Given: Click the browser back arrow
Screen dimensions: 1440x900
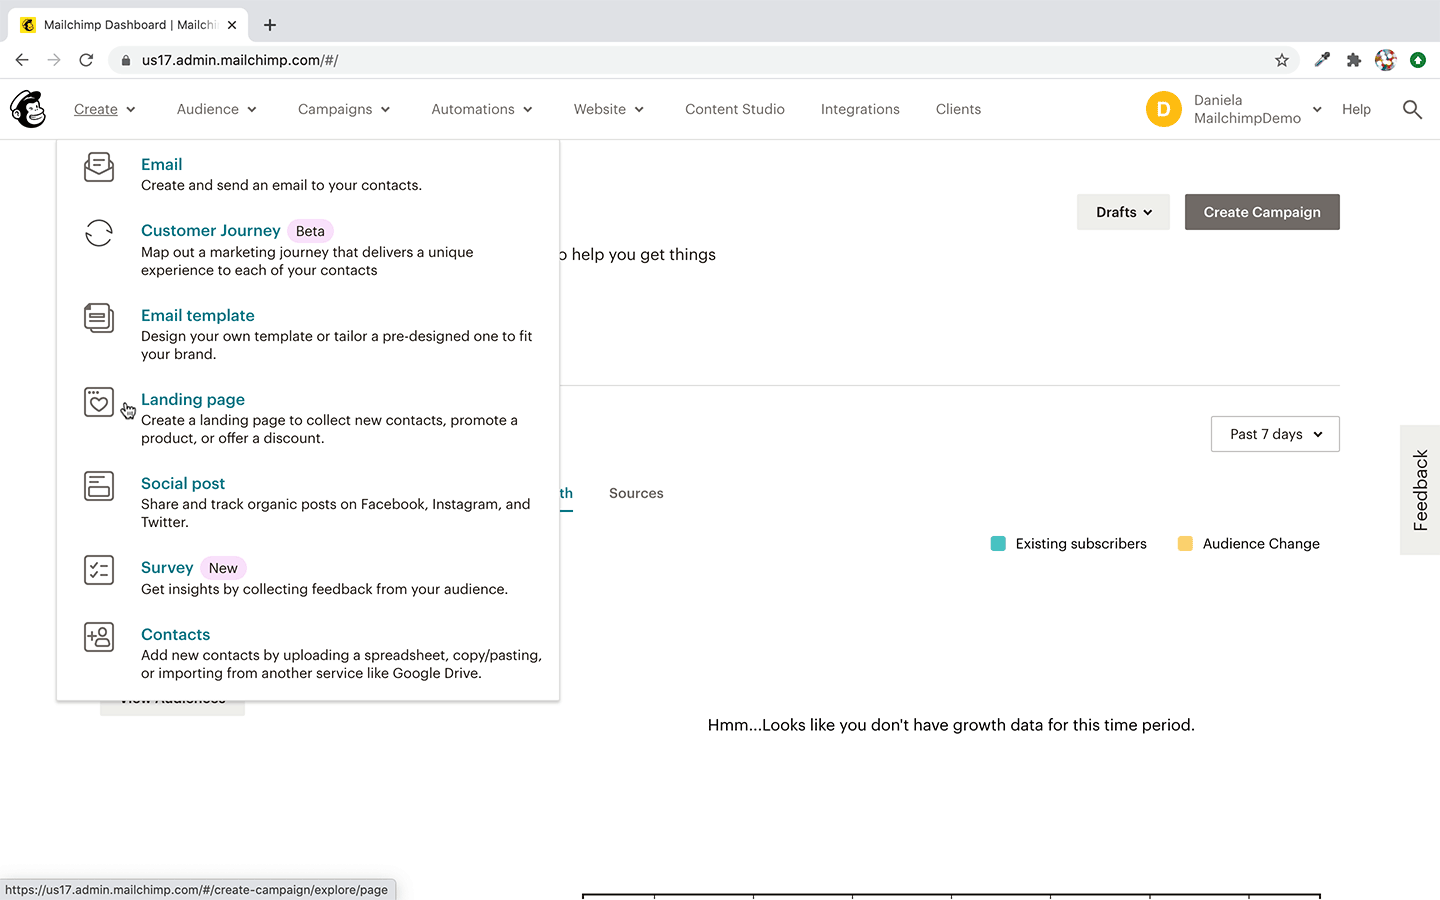Looking at the screenshot, I should 22,60.
